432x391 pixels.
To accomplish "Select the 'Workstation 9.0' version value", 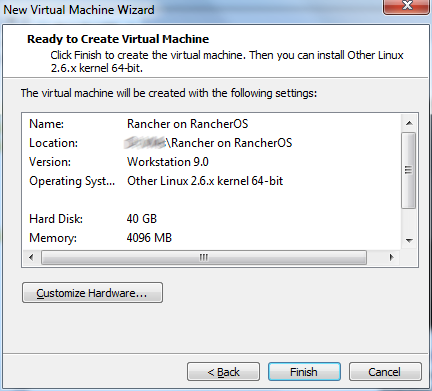I will coord(168,162).
